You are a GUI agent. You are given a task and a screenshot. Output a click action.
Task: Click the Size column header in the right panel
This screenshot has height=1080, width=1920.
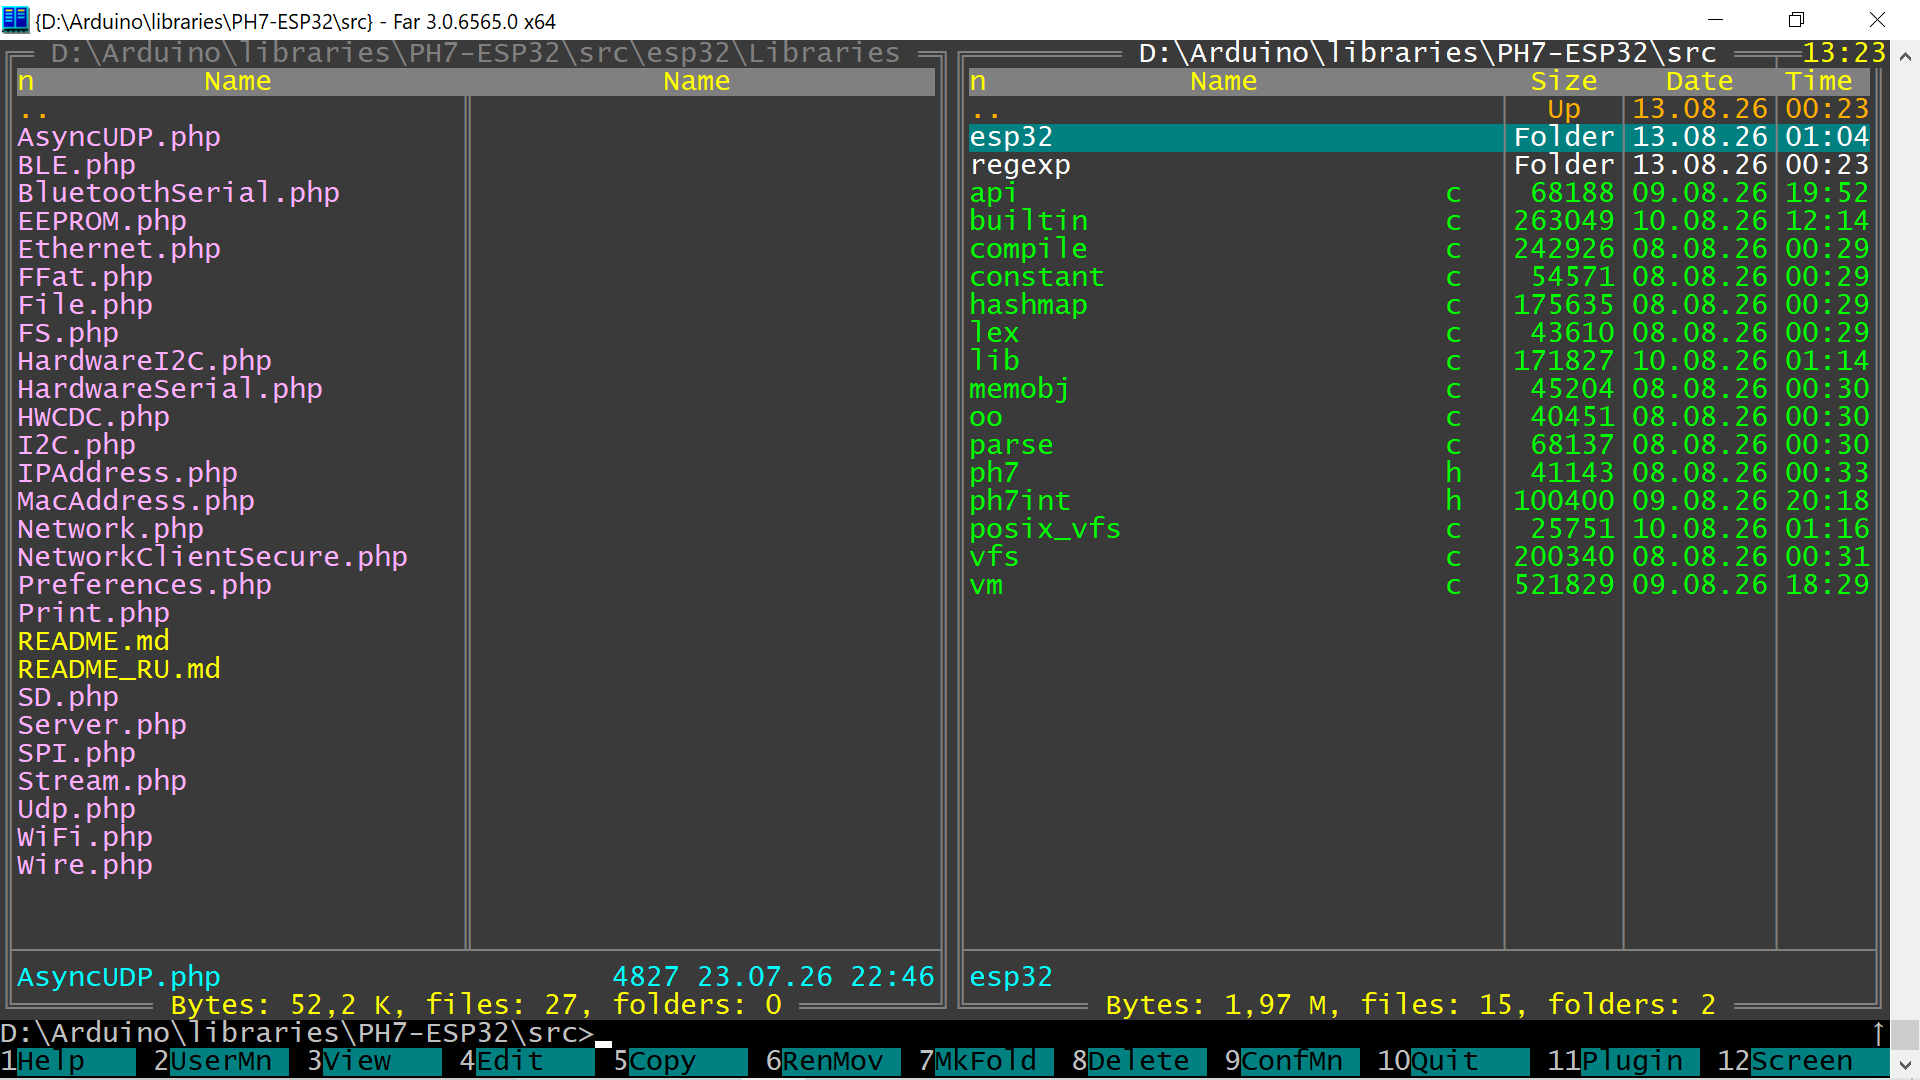tap(1564, 82)
